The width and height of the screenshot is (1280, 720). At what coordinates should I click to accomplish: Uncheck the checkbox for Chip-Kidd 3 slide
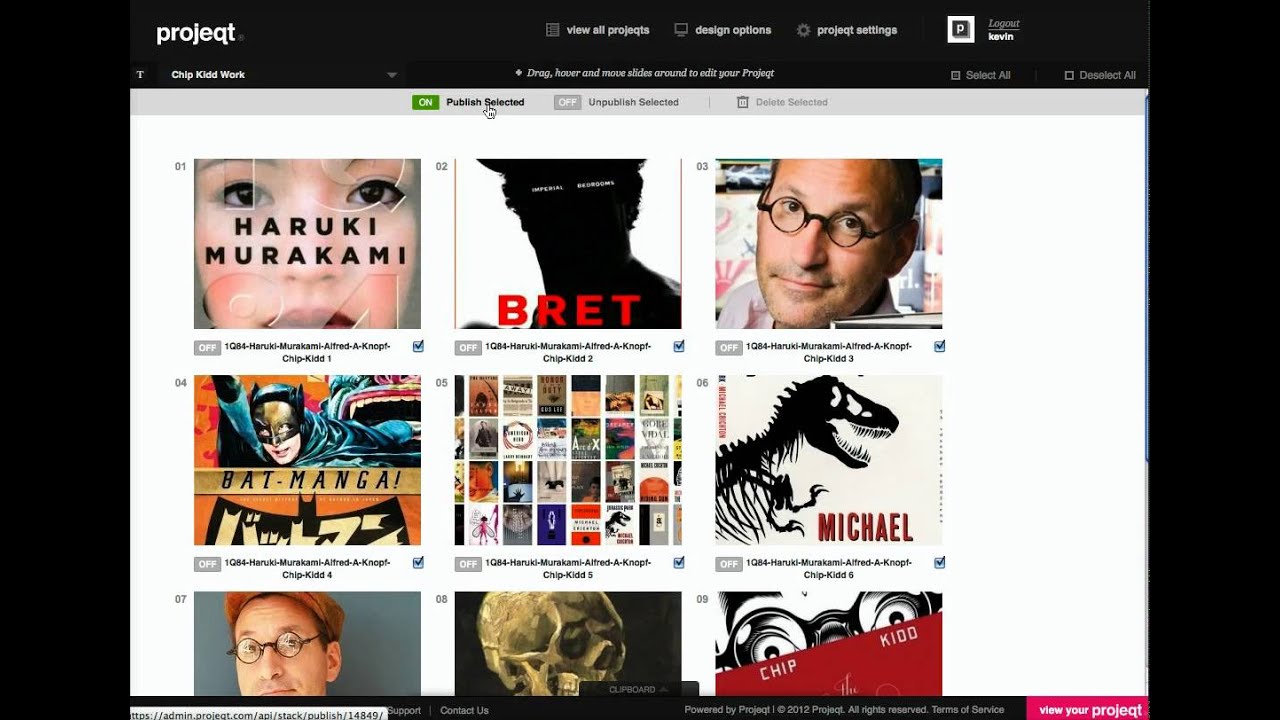(x=940, y=346)
